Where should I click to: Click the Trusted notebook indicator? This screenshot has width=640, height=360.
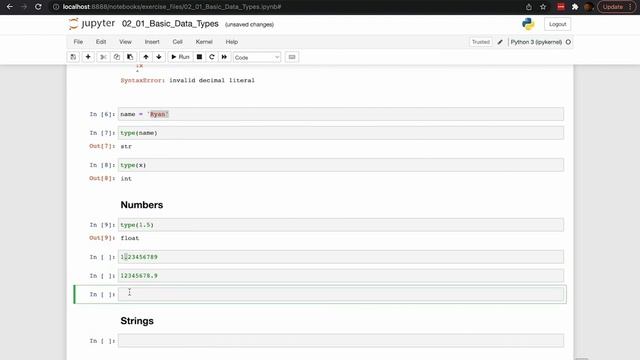481,42
